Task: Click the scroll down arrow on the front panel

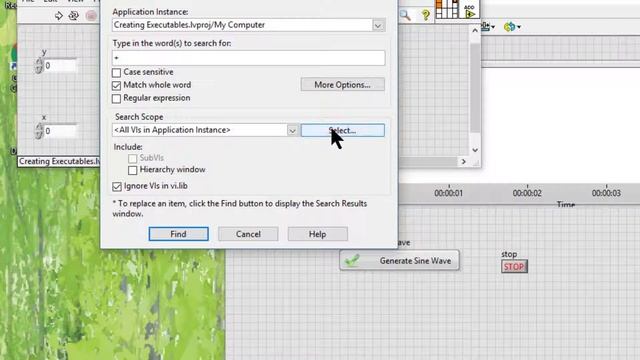Action: pyautogui.click(x=475, y=150)
